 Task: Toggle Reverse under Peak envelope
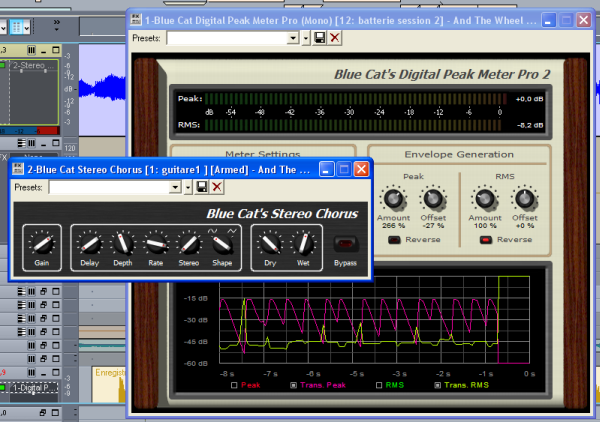[394, 240]
